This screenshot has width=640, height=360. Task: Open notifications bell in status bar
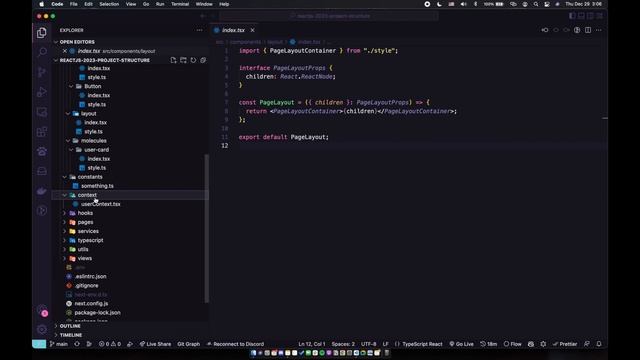[599, 344]
